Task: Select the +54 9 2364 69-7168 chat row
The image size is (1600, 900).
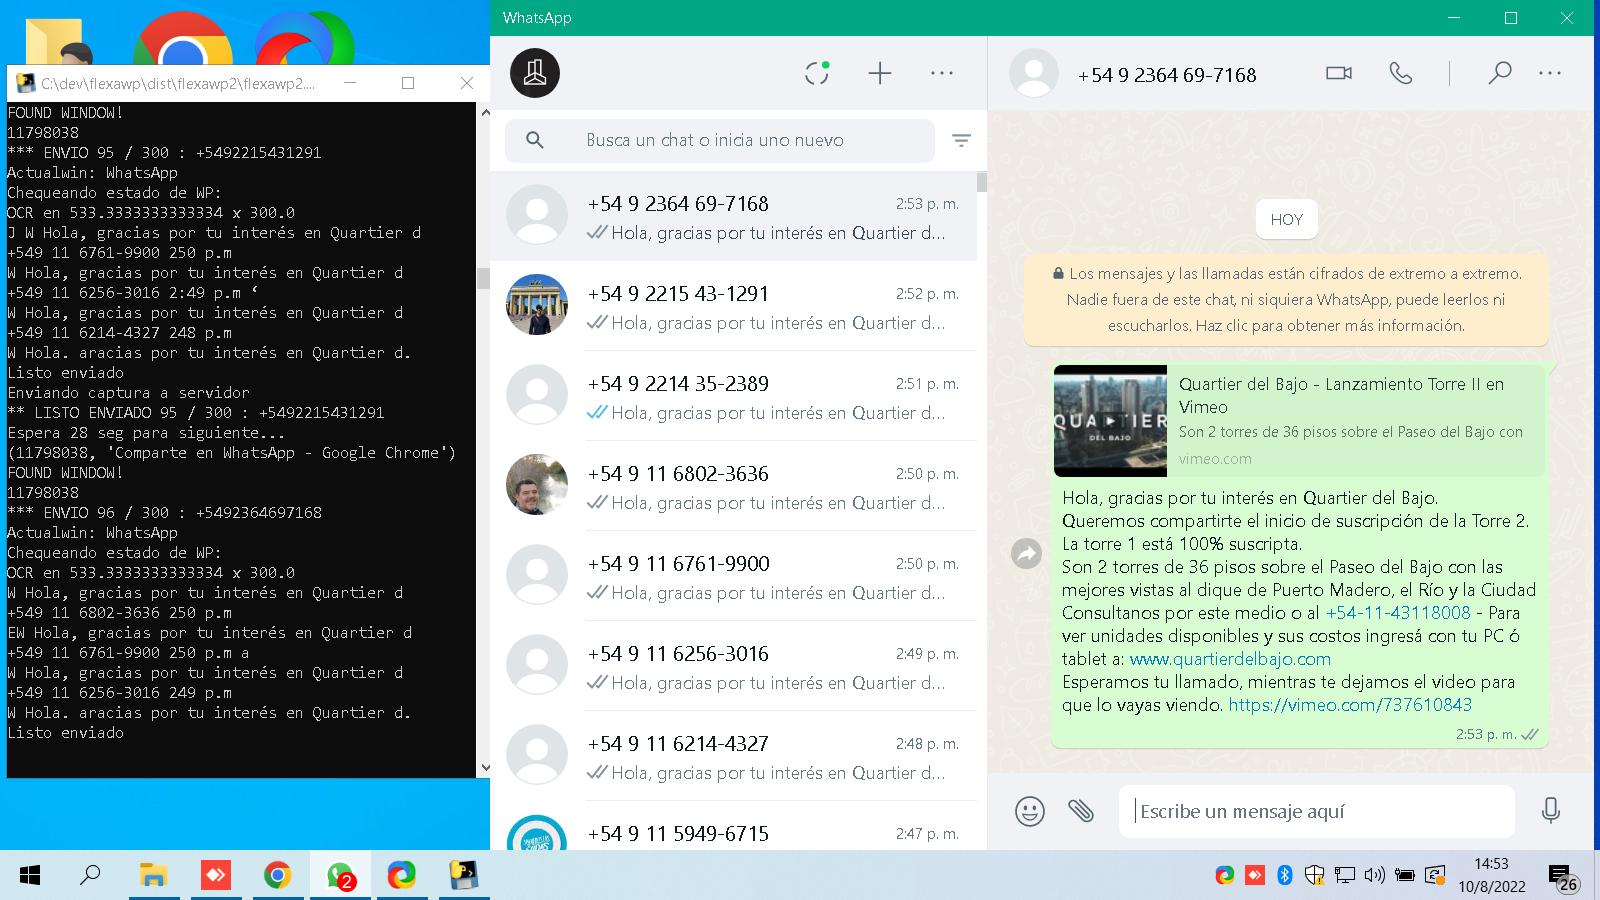Action: coord(733,216)
